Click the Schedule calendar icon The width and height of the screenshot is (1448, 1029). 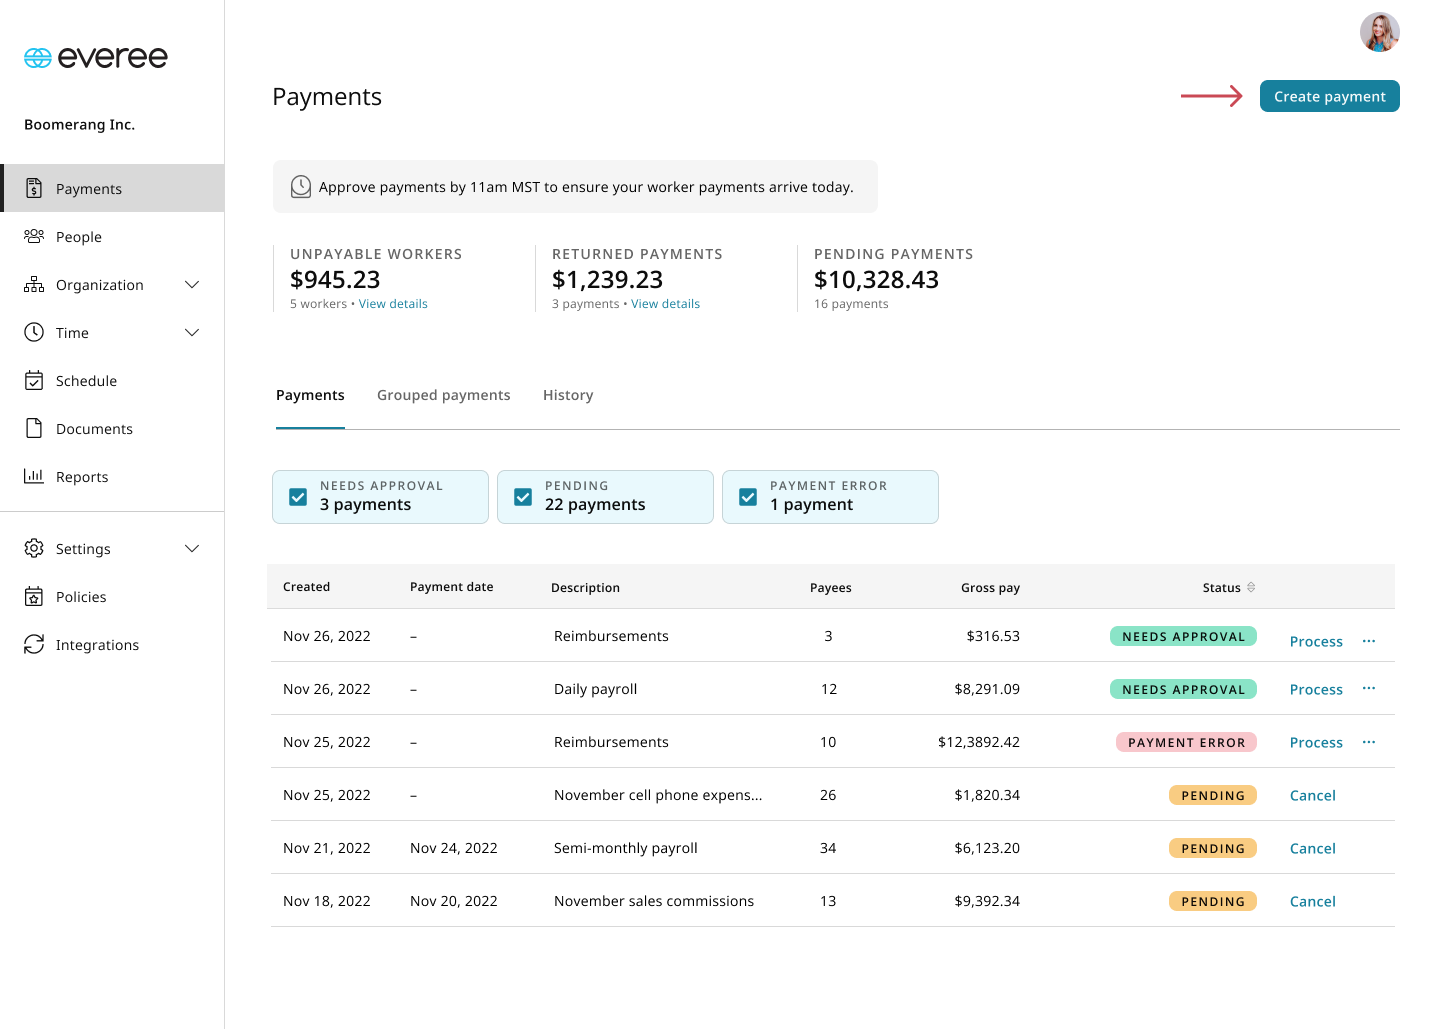[34, 380]
